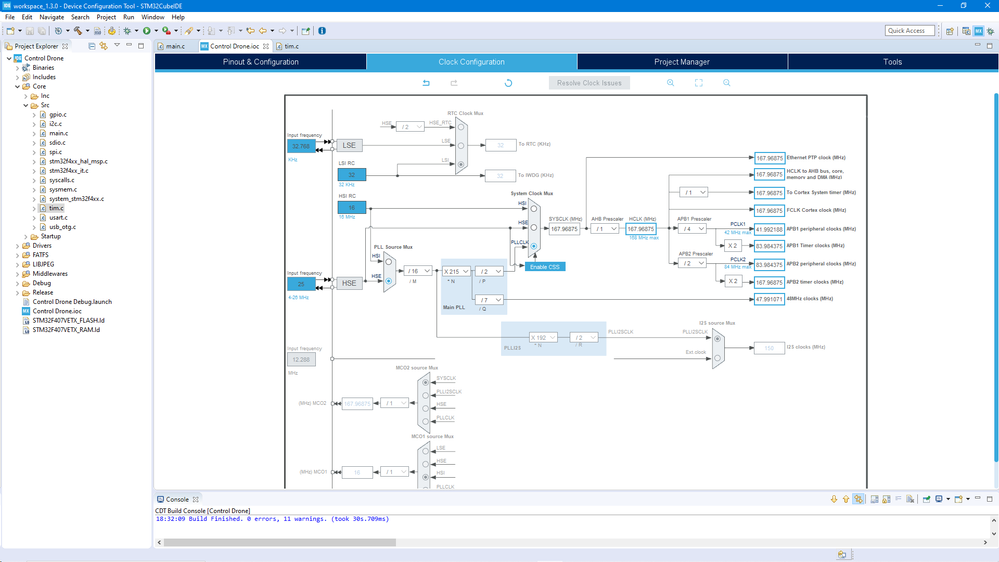Switch to the Pinout & Configuration tab
Image resolution: width=999 pixels, height=562 pixels.
pyautogui.click(x=261, y=62)
